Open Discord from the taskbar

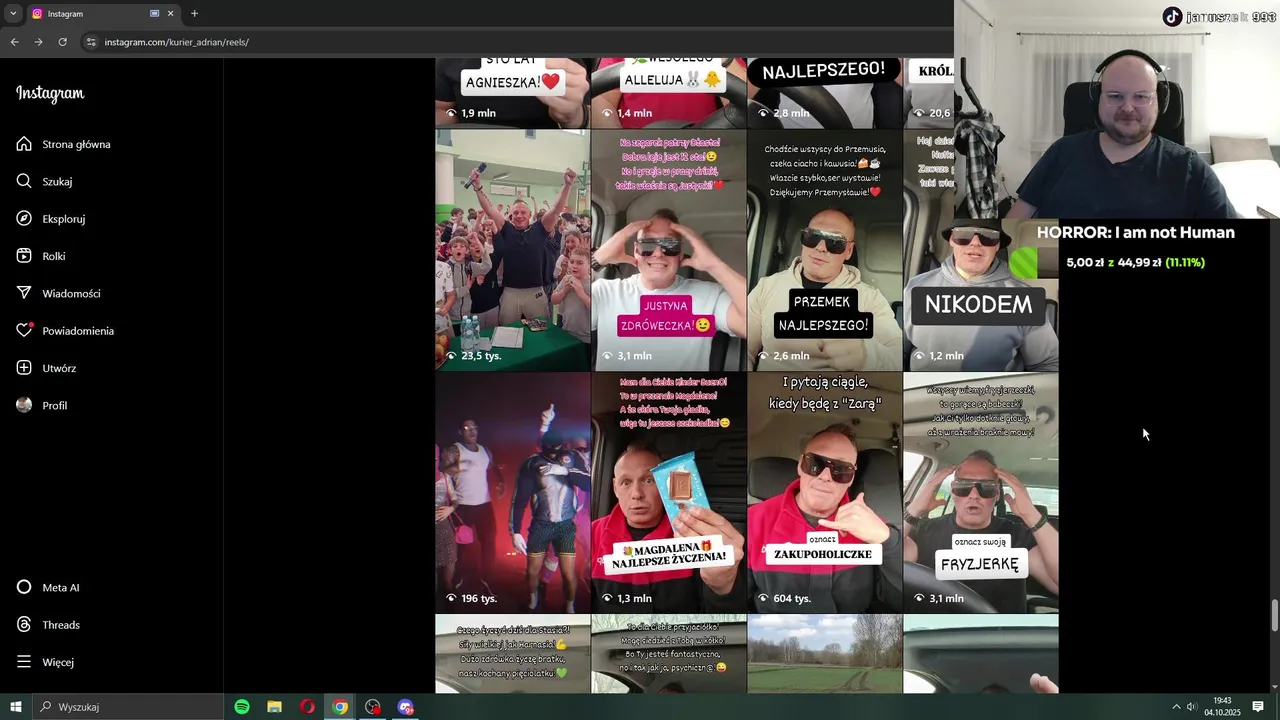tap(405, 707)
